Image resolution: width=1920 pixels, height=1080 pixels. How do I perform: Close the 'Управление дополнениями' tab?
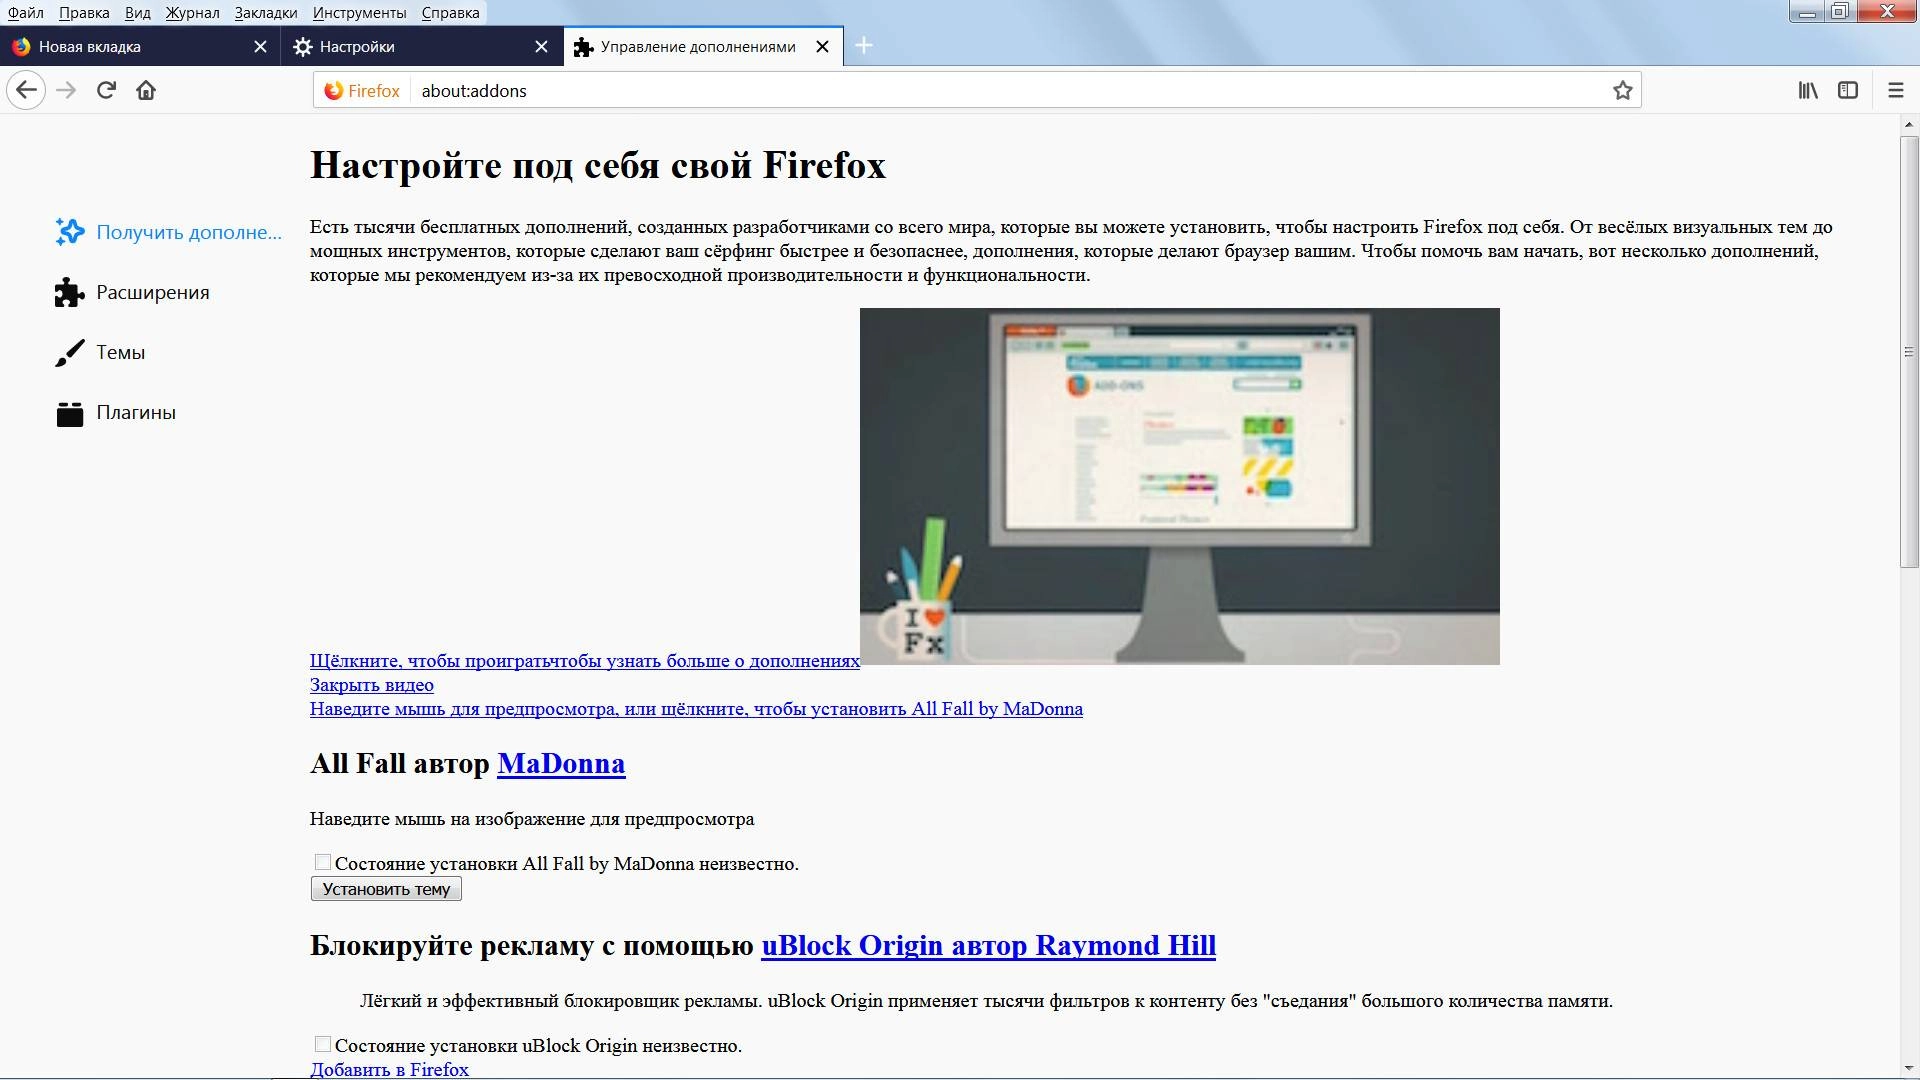(822, 47)
